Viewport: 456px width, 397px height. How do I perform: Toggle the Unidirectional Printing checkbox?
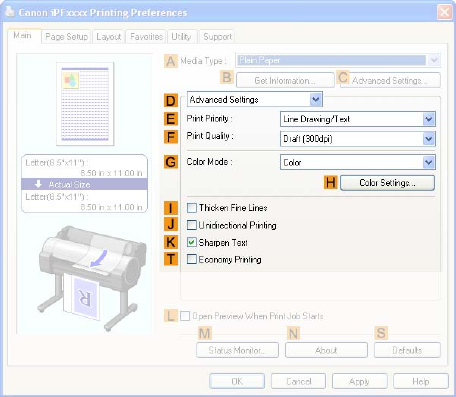[192, 225]
